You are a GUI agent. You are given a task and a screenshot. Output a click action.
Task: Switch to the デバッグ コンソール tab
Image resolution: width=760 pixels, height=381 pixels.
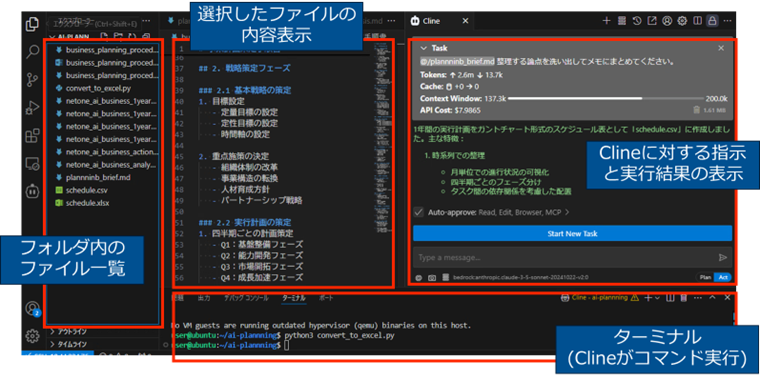246,298
